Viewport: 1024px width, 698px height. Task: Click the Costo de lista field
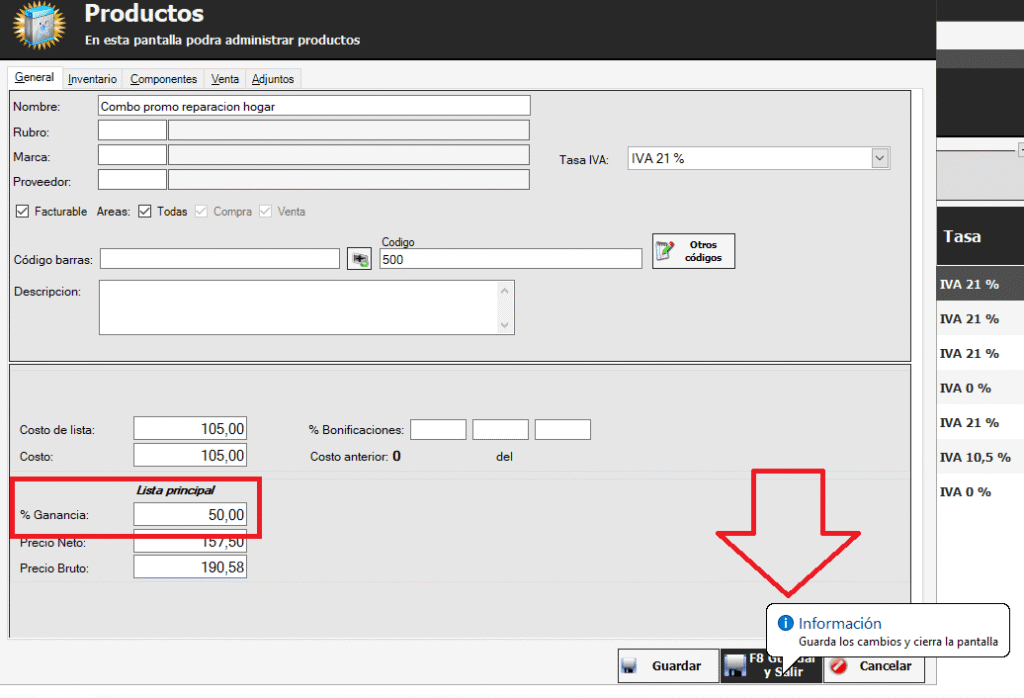190,429
